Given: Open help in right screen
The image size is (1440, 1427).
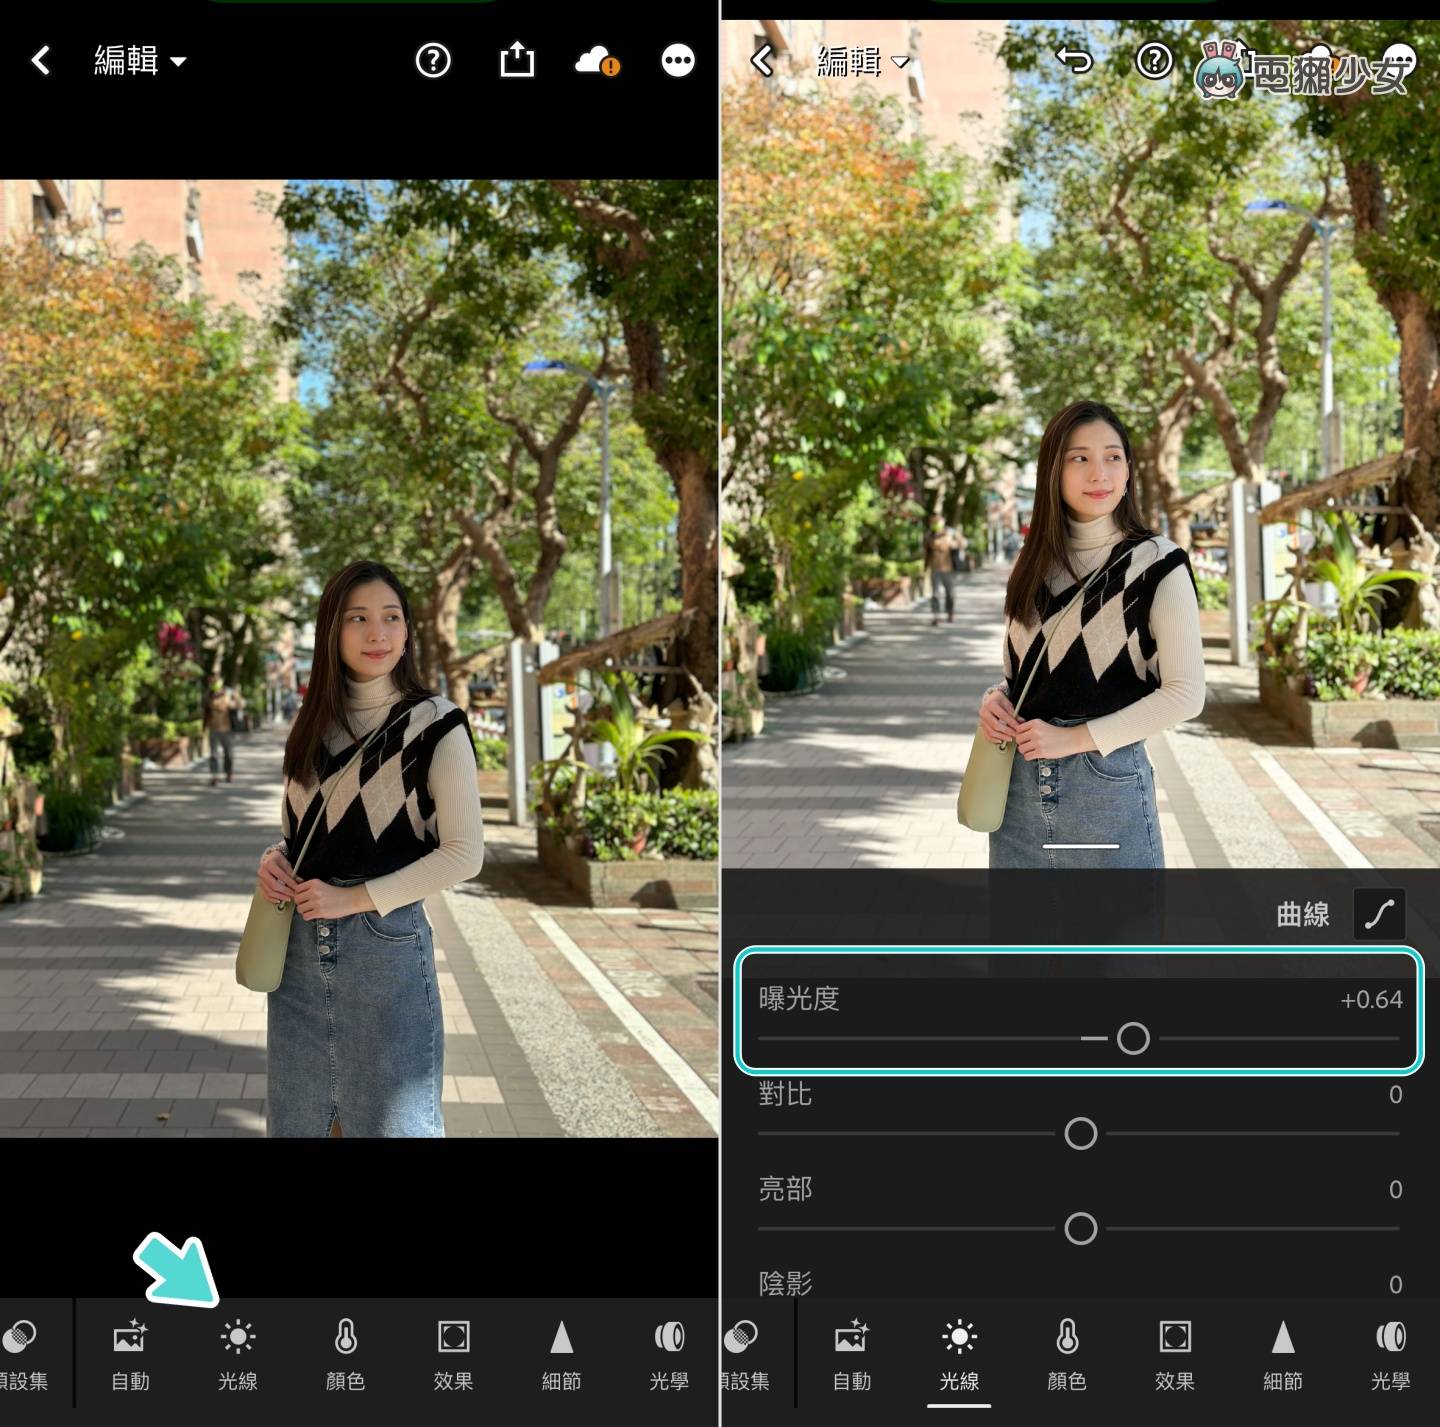Looking at the screenshot, I should pos(1154,61).
